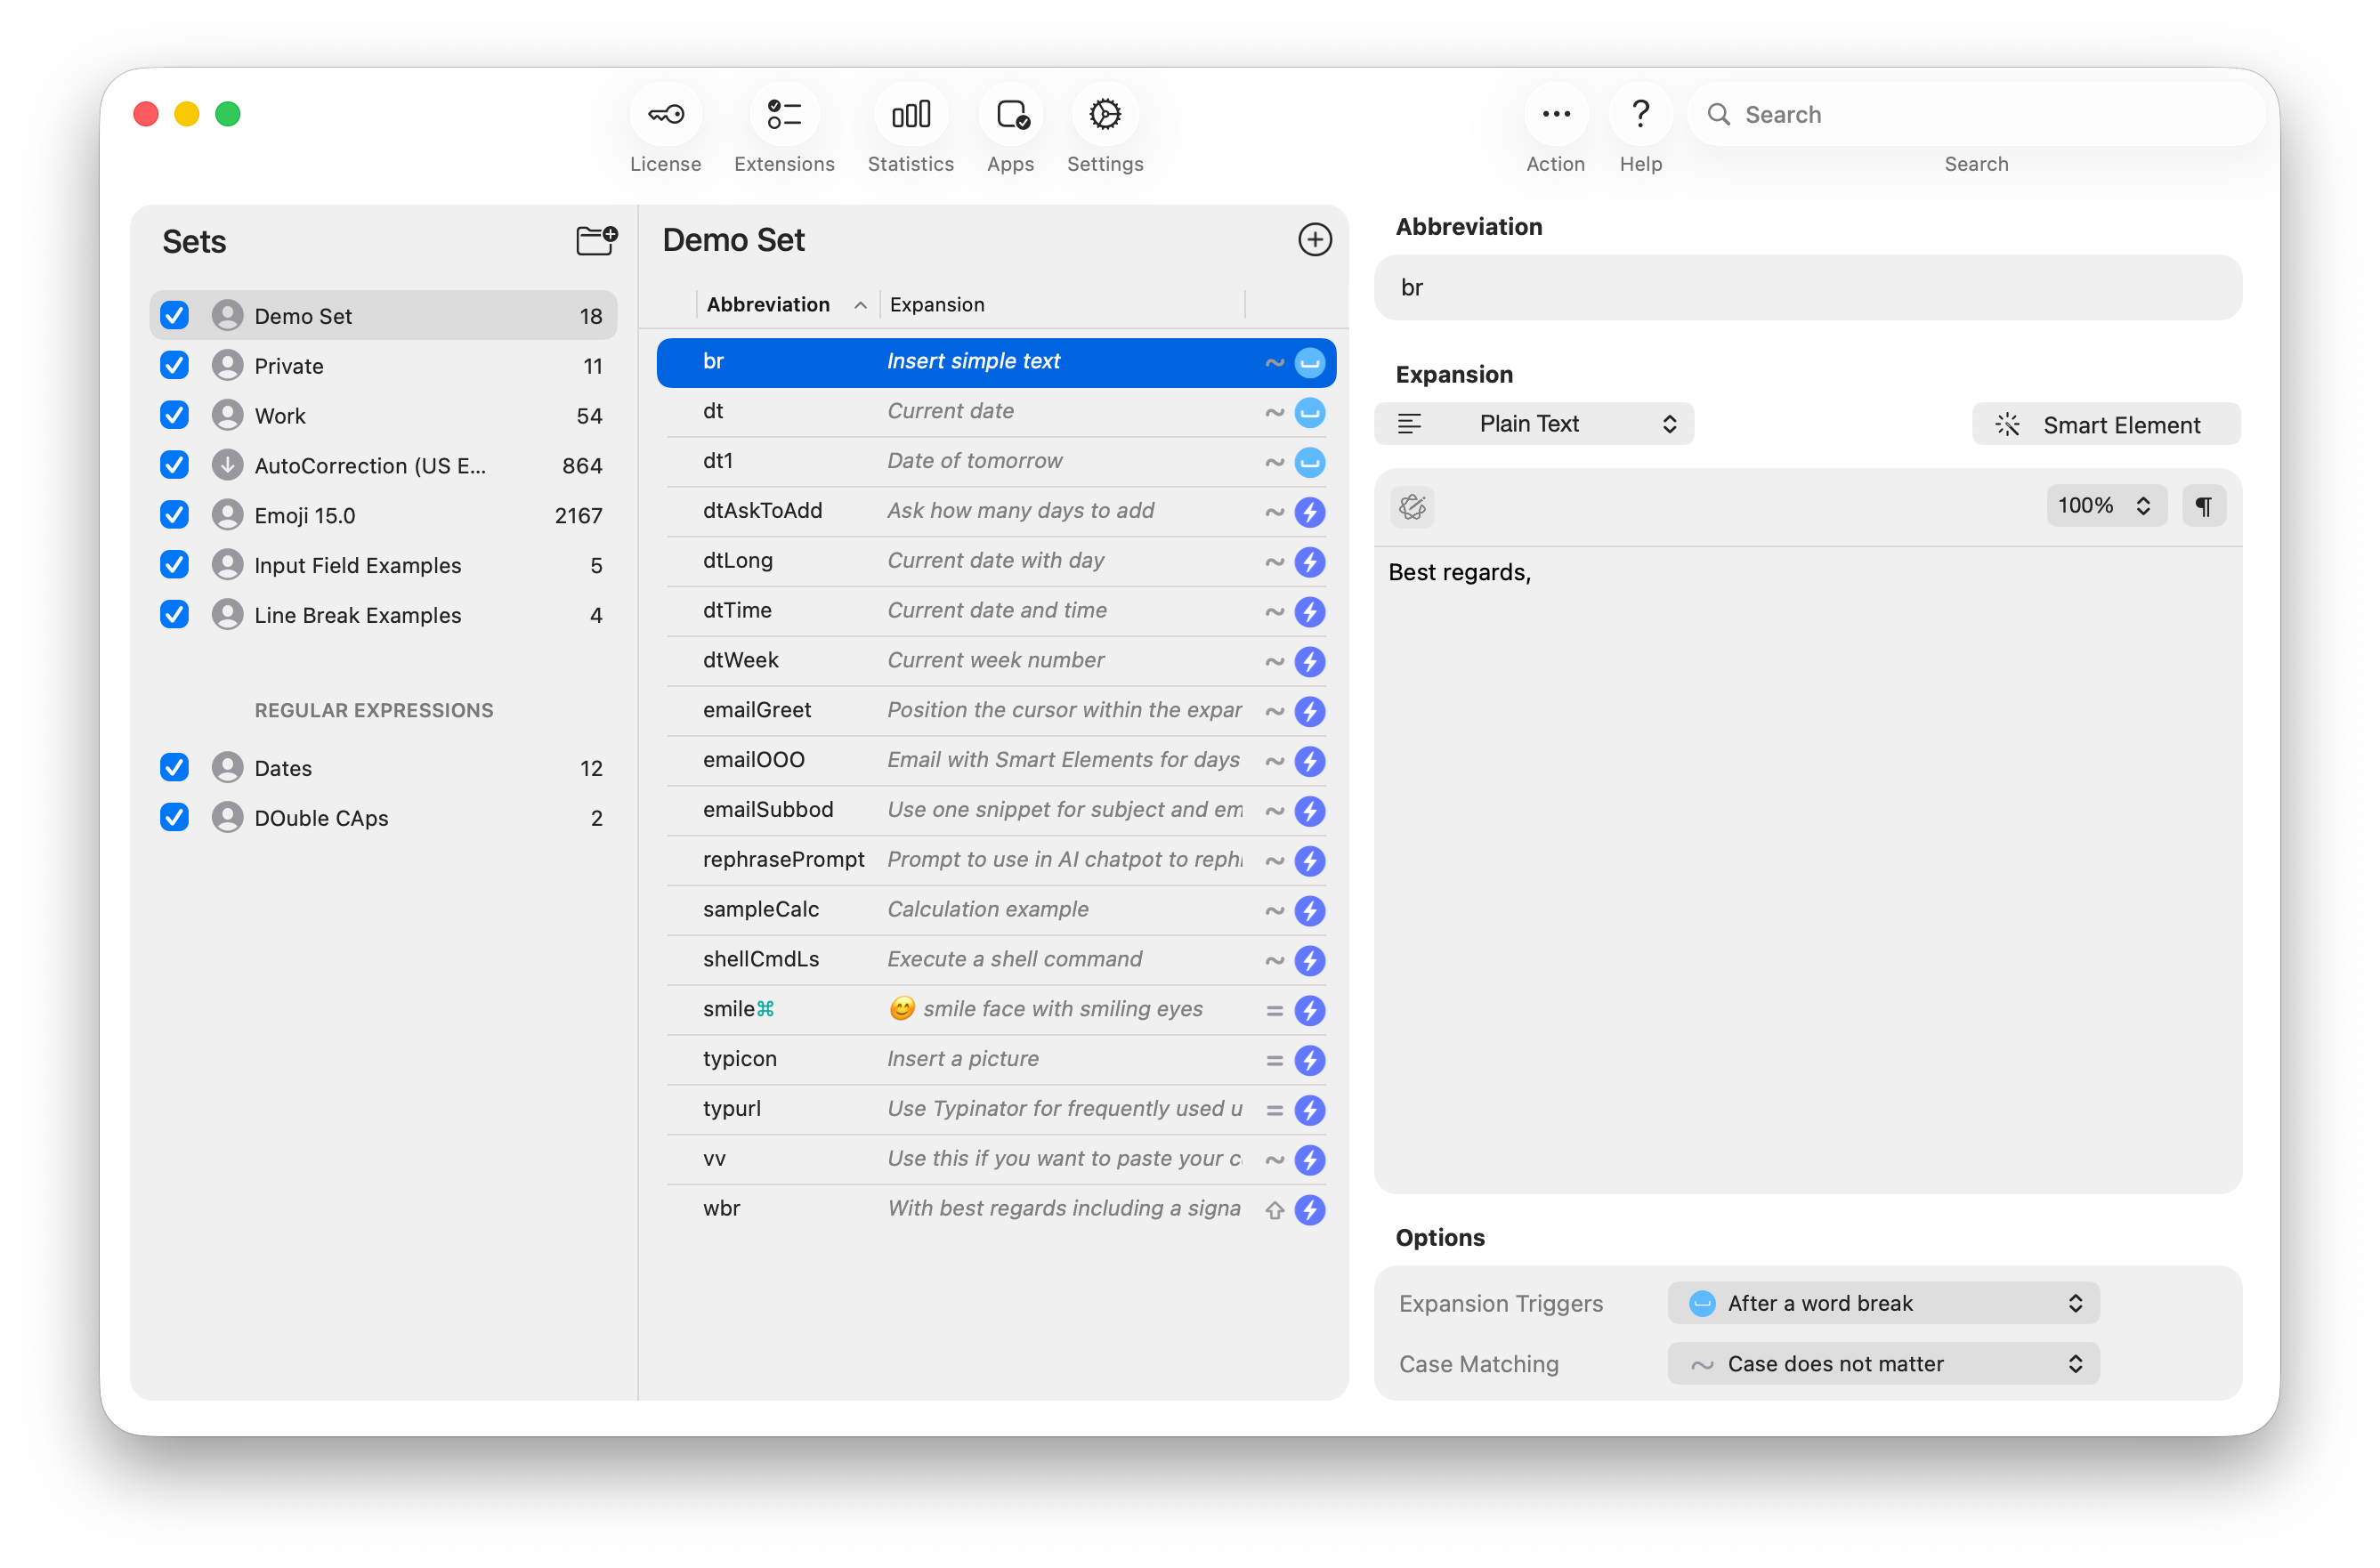Screen dimensions: 2380x1568
Task: Disable the Emoji 15.0 set checkbox
Action: pyautogui.click(x=175, y=515)
